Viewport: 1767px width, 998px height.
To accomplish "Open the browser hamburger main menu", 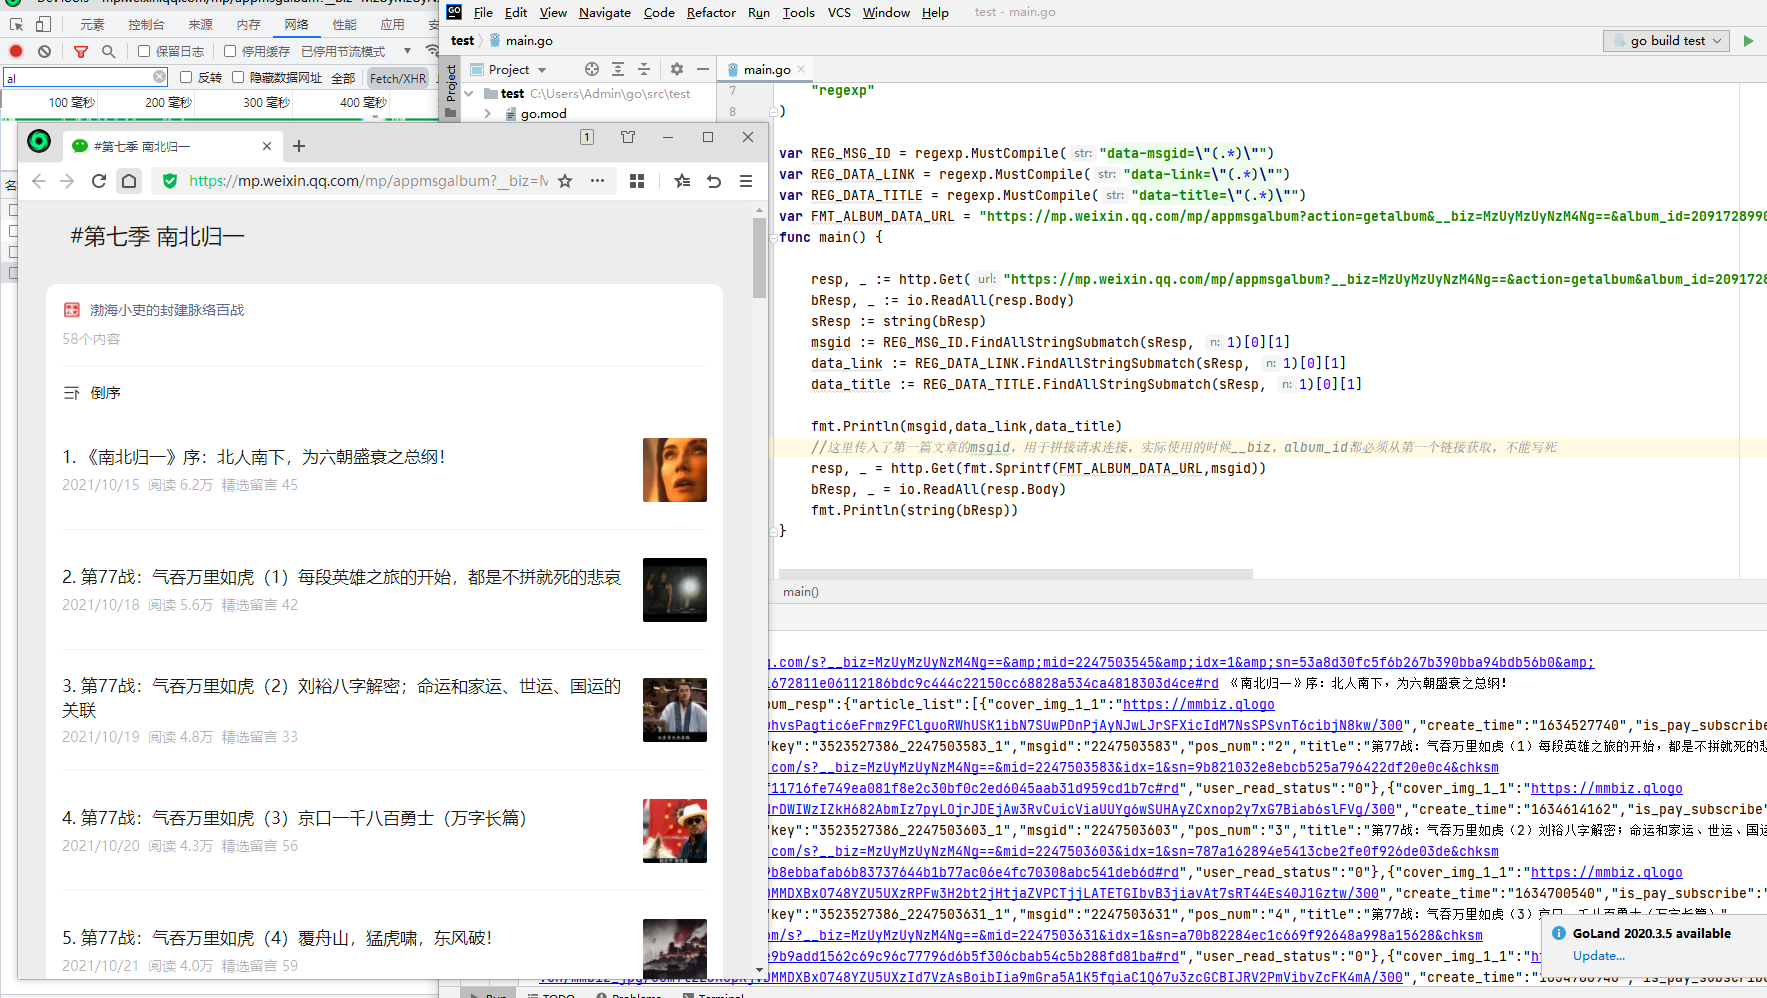I will tap(746, 181).
